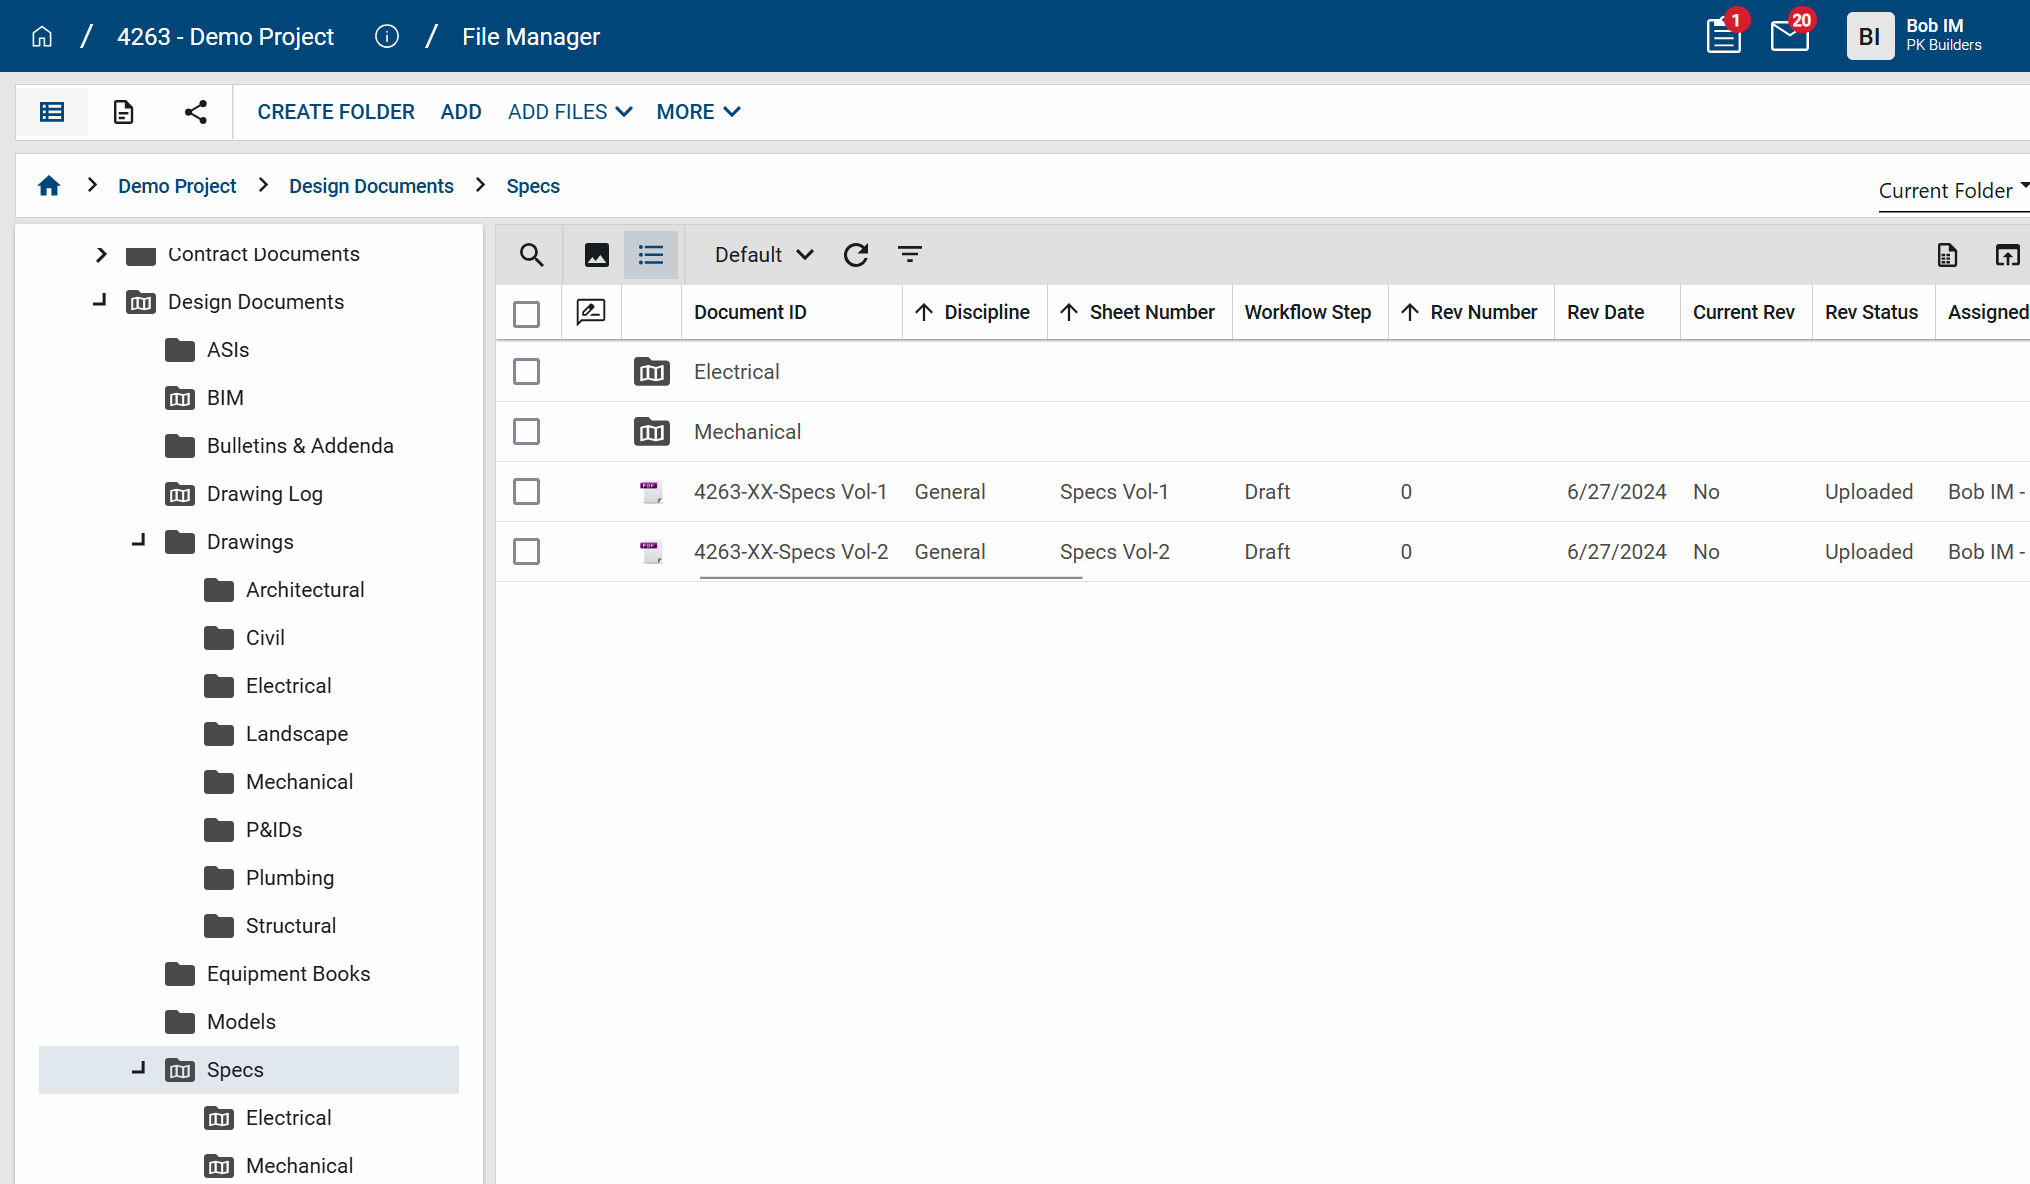Open the mail inbox with 20 notifications
Image resolution: width=2030 pixels, height=1184 pixels.
click(1790, 36)
